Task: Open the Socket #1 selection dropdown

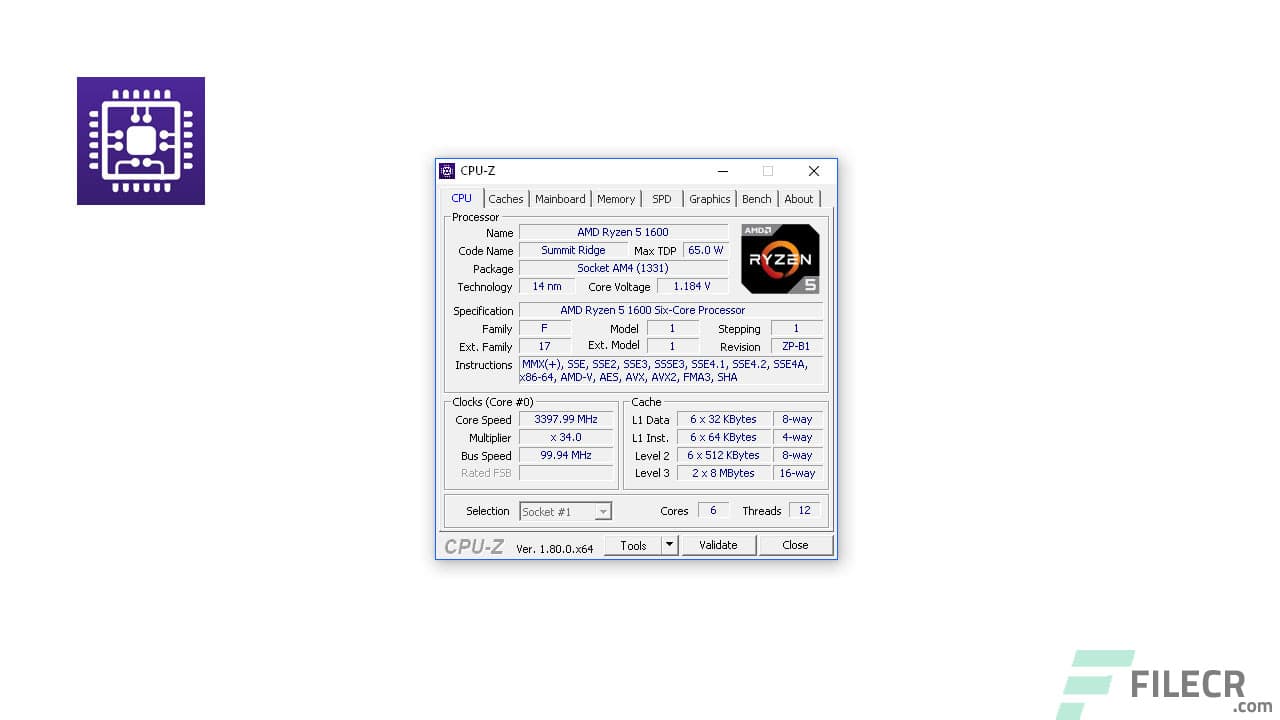Action: pyautogui.click(x=565, y=511)
